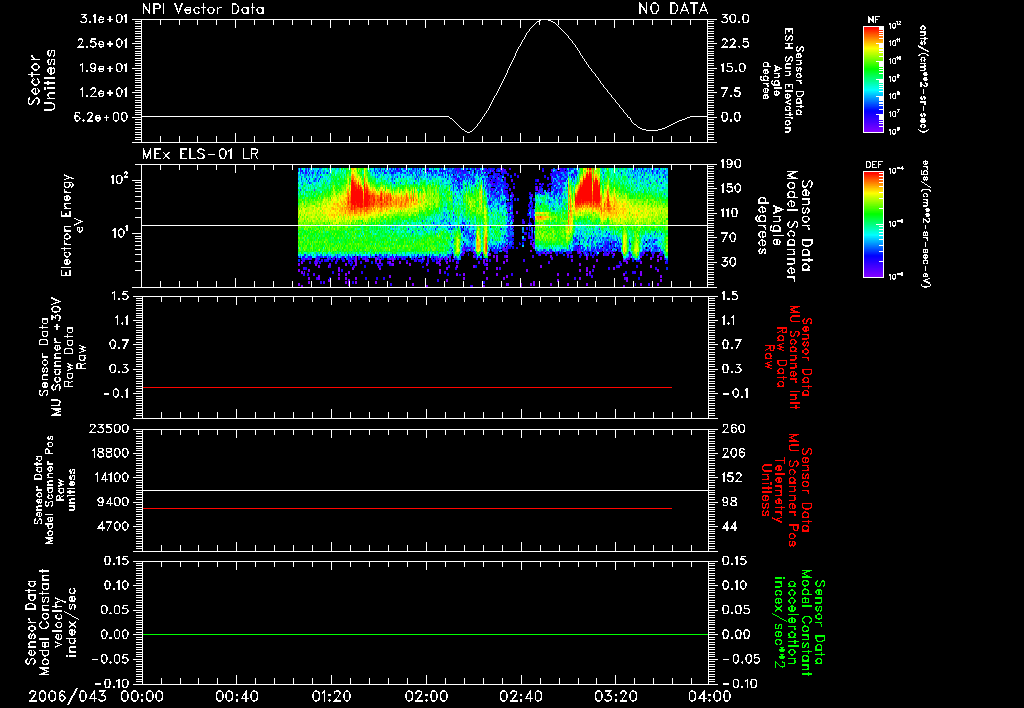1024x708 pixels.
Task: Select the "NPI Vector Data" panel title
Action: (203, 9)
